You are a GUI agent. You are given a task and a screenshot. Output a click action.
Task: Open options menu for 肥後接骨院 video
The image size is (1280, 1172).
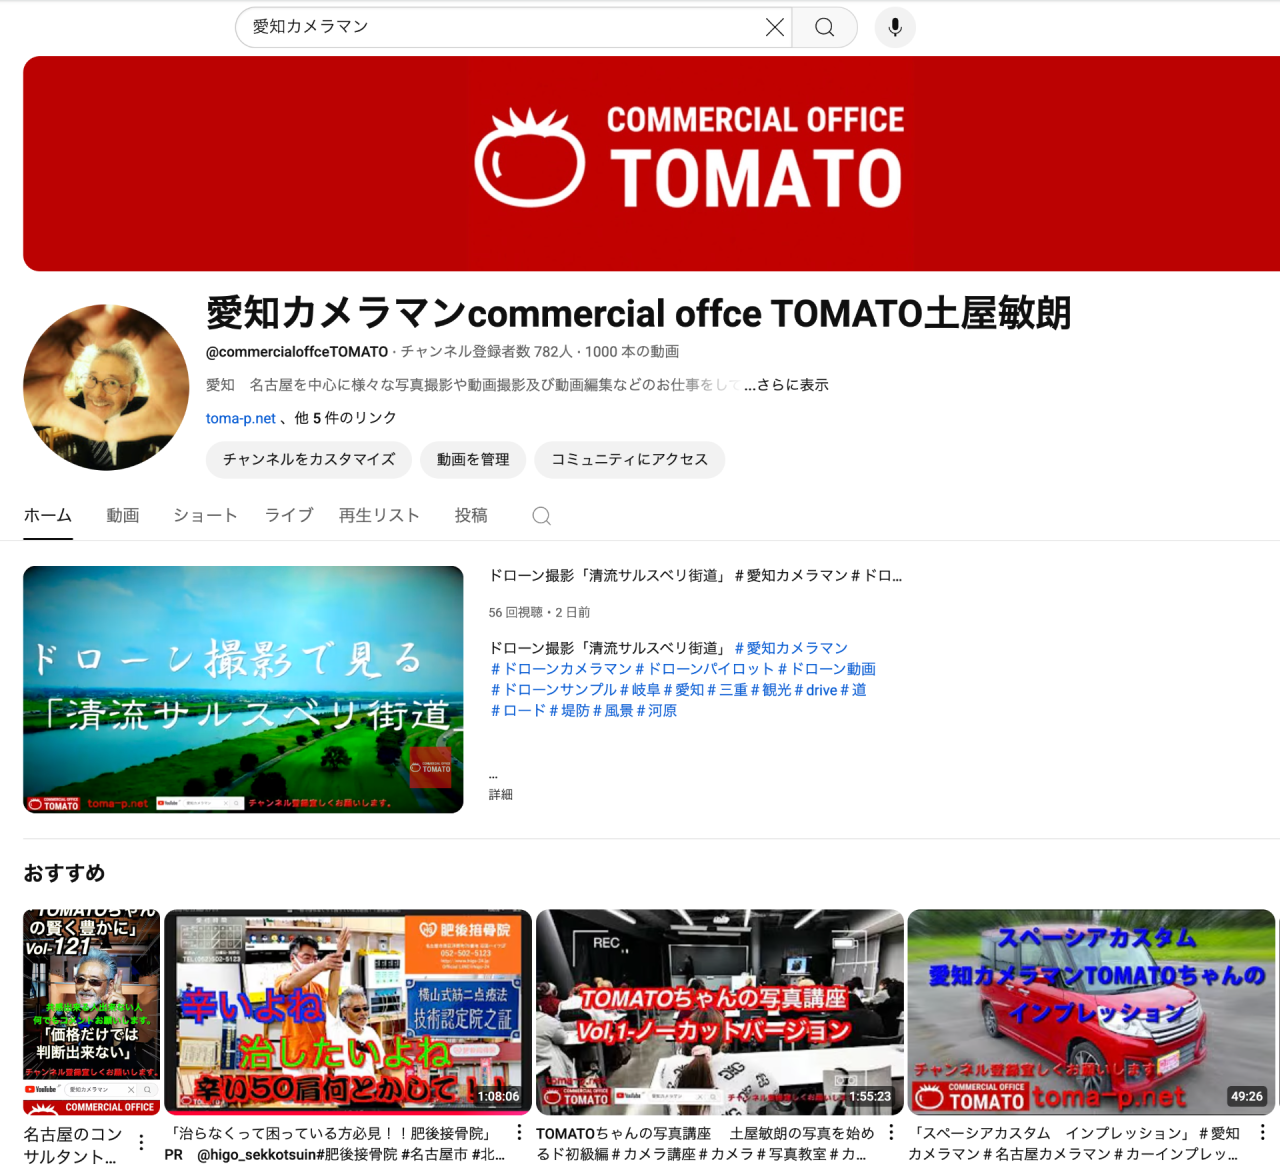tap(519, 1132)
